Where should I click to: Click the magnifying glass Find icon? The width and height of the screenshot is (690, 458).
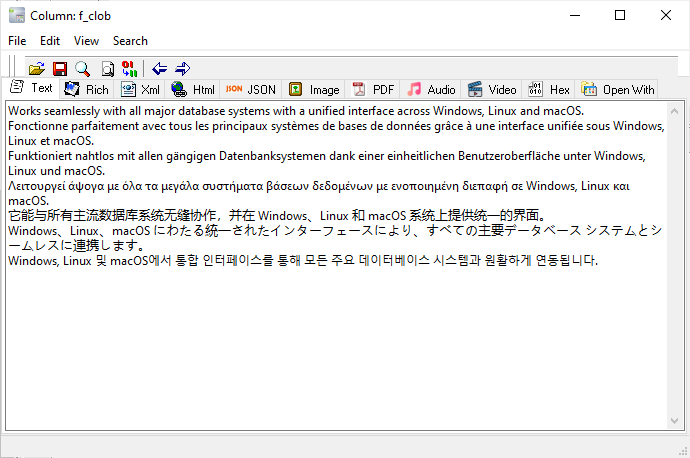tap(82, 69)
